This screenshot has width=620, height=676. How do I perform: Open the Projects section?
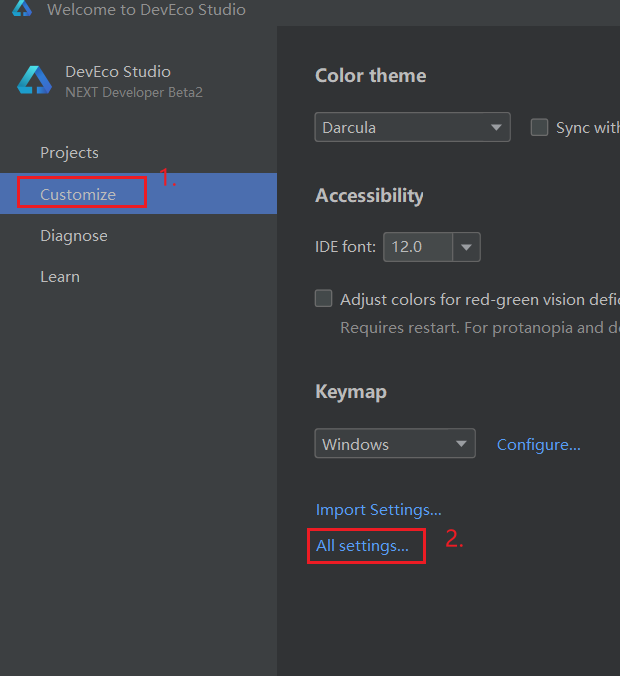[69, 153]
